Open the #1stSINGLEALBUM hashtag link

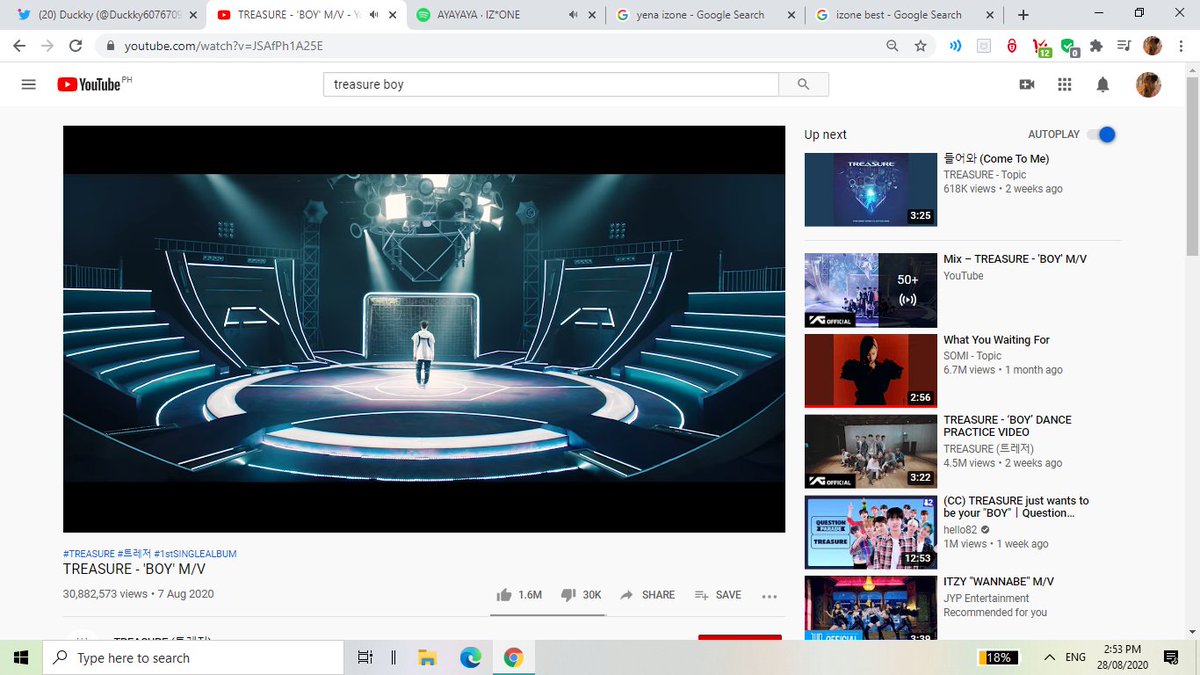pos(196,553)
